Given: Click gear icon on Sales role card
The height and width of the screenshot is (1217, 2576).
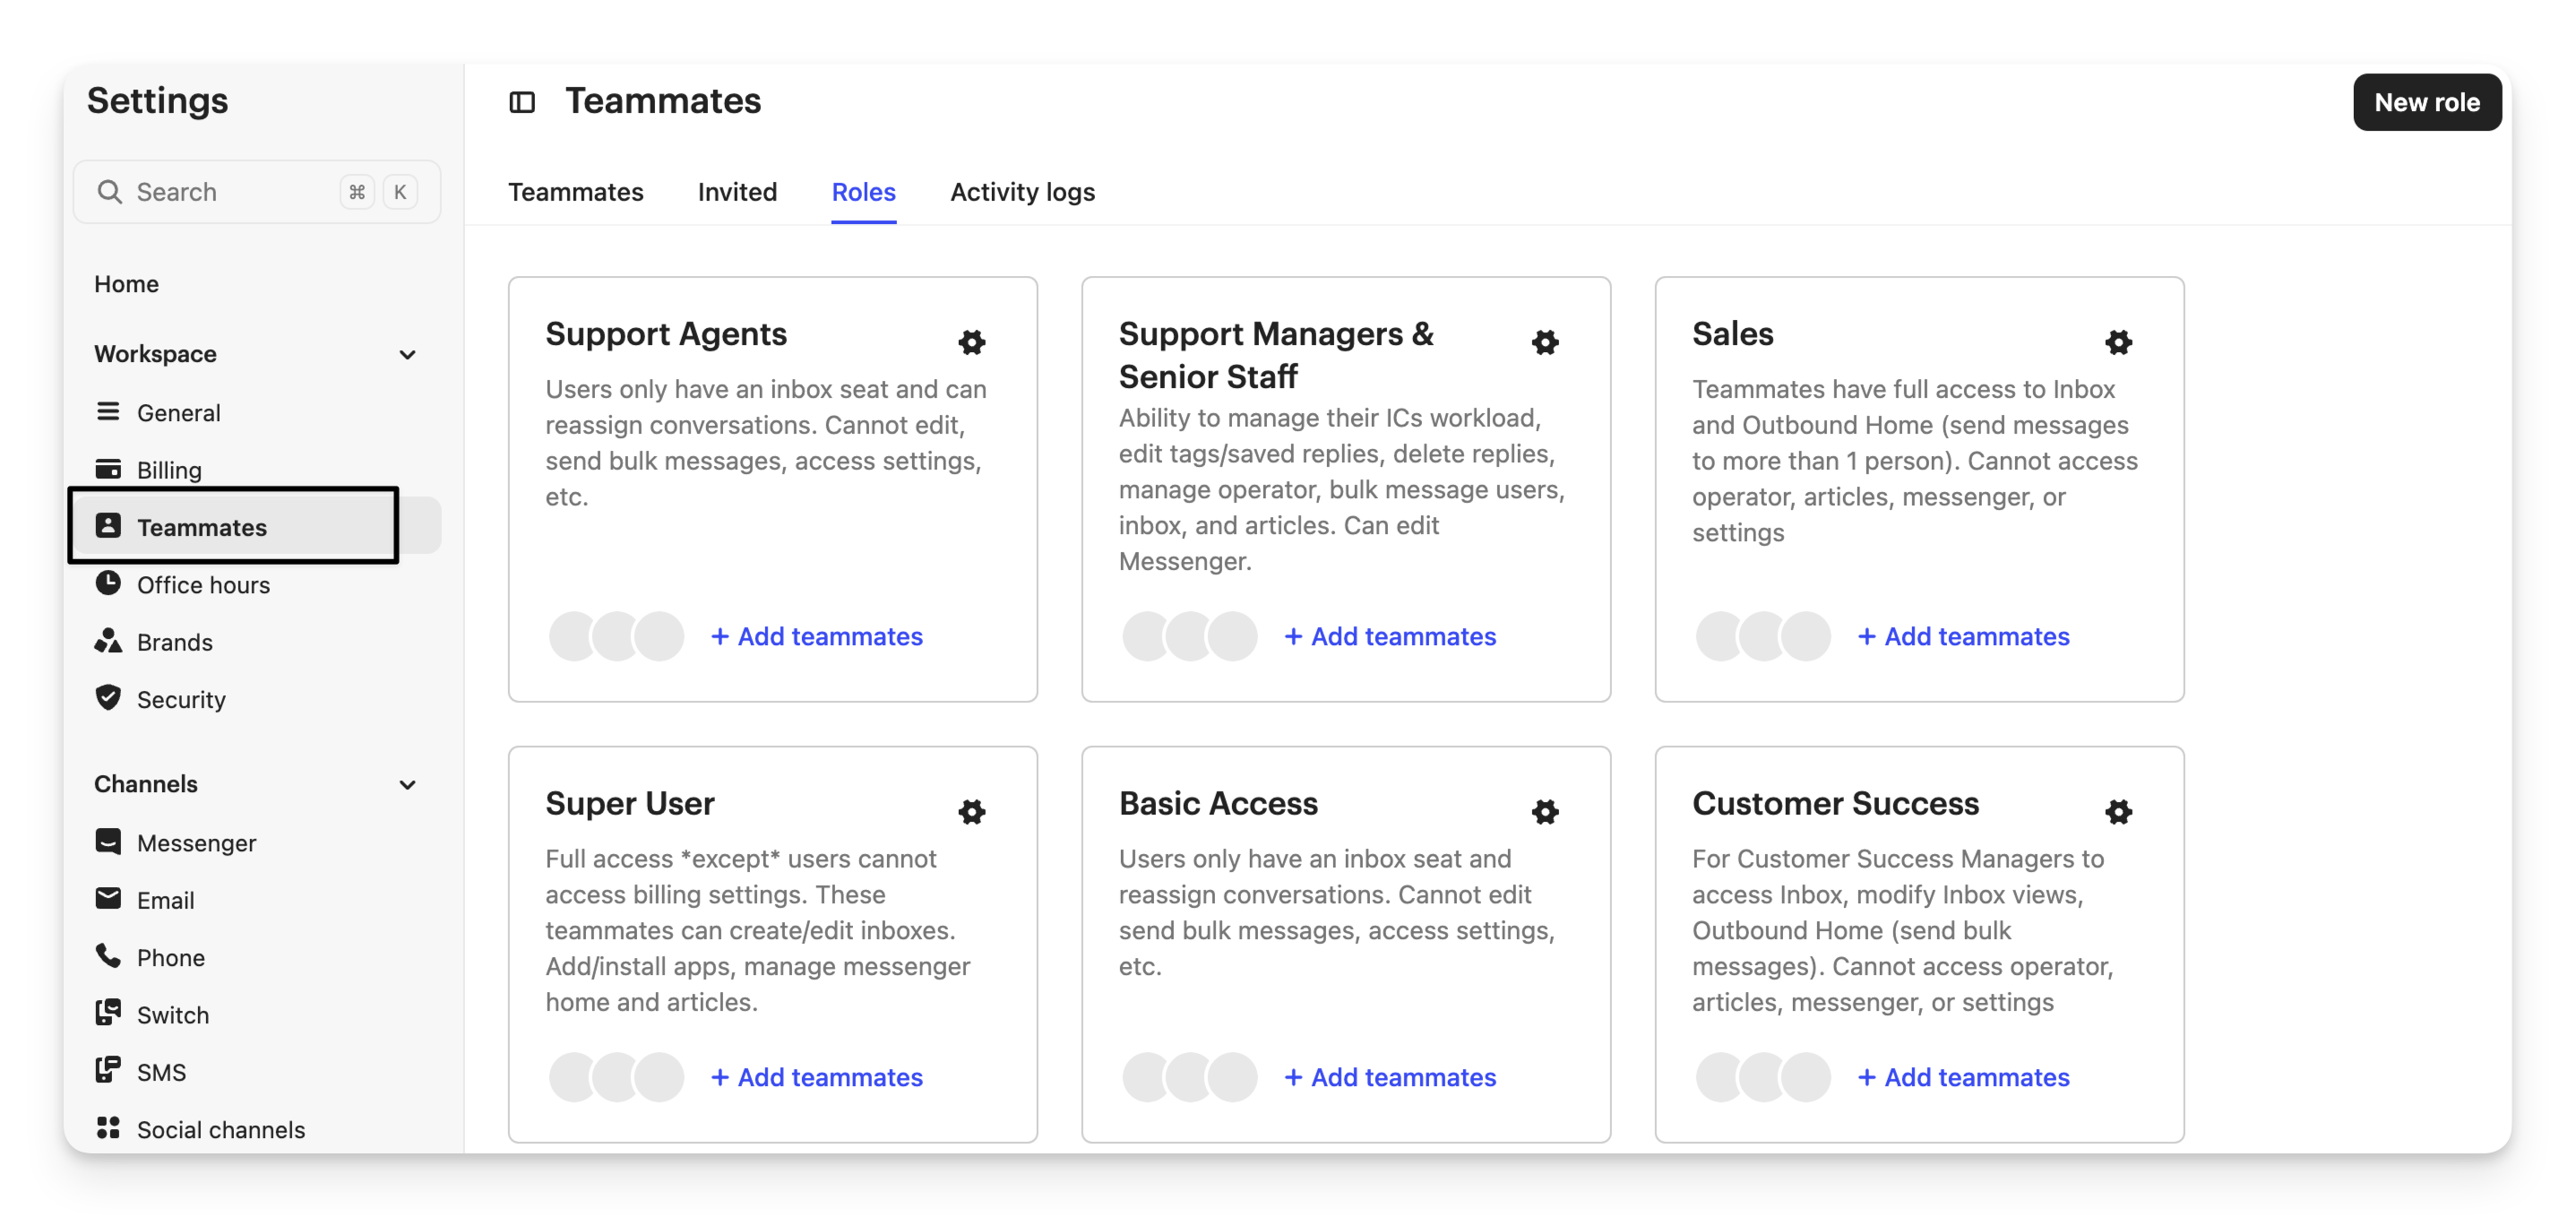Looking at the screenshot, I should pyautogui.click(x=2118, y=342).
